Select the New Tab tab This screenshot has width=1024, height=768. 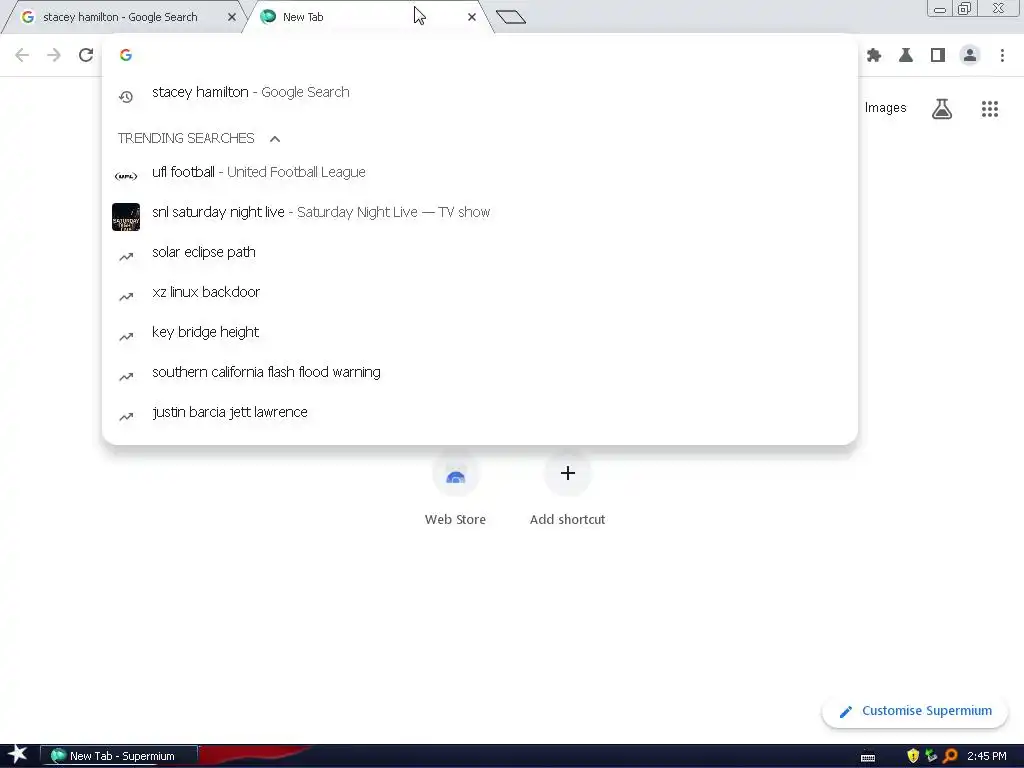pos(366,17)
